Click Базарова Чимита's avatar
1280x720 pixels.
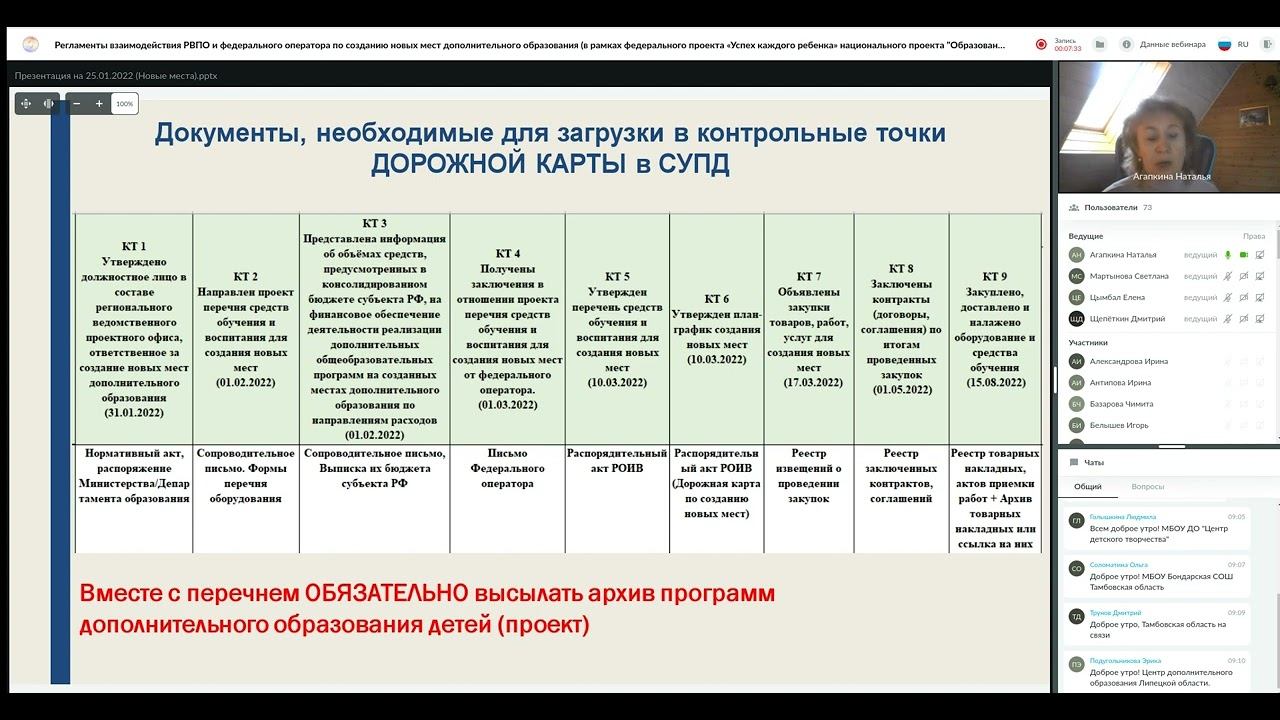1077,404
